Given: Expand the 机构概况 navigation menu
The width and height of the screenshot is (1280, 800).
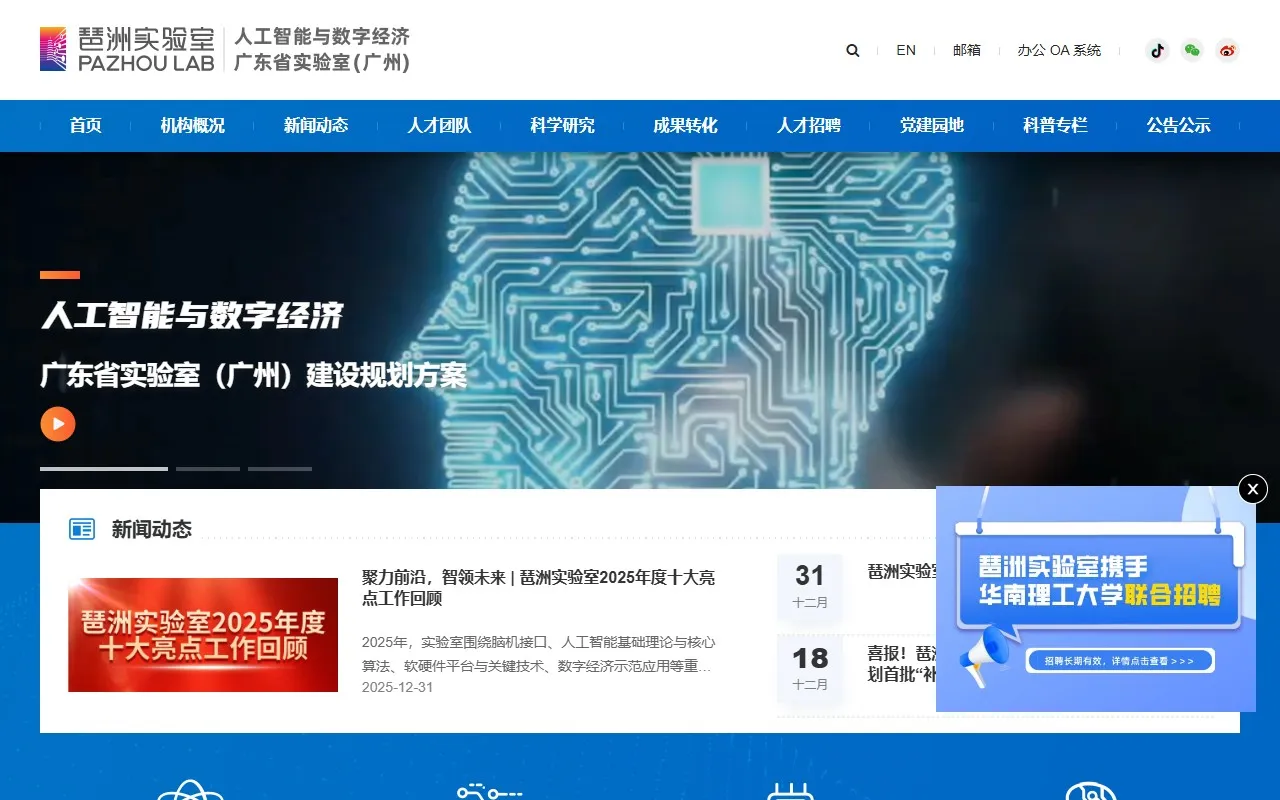Looking at the screenshot, I should (193, 125).
